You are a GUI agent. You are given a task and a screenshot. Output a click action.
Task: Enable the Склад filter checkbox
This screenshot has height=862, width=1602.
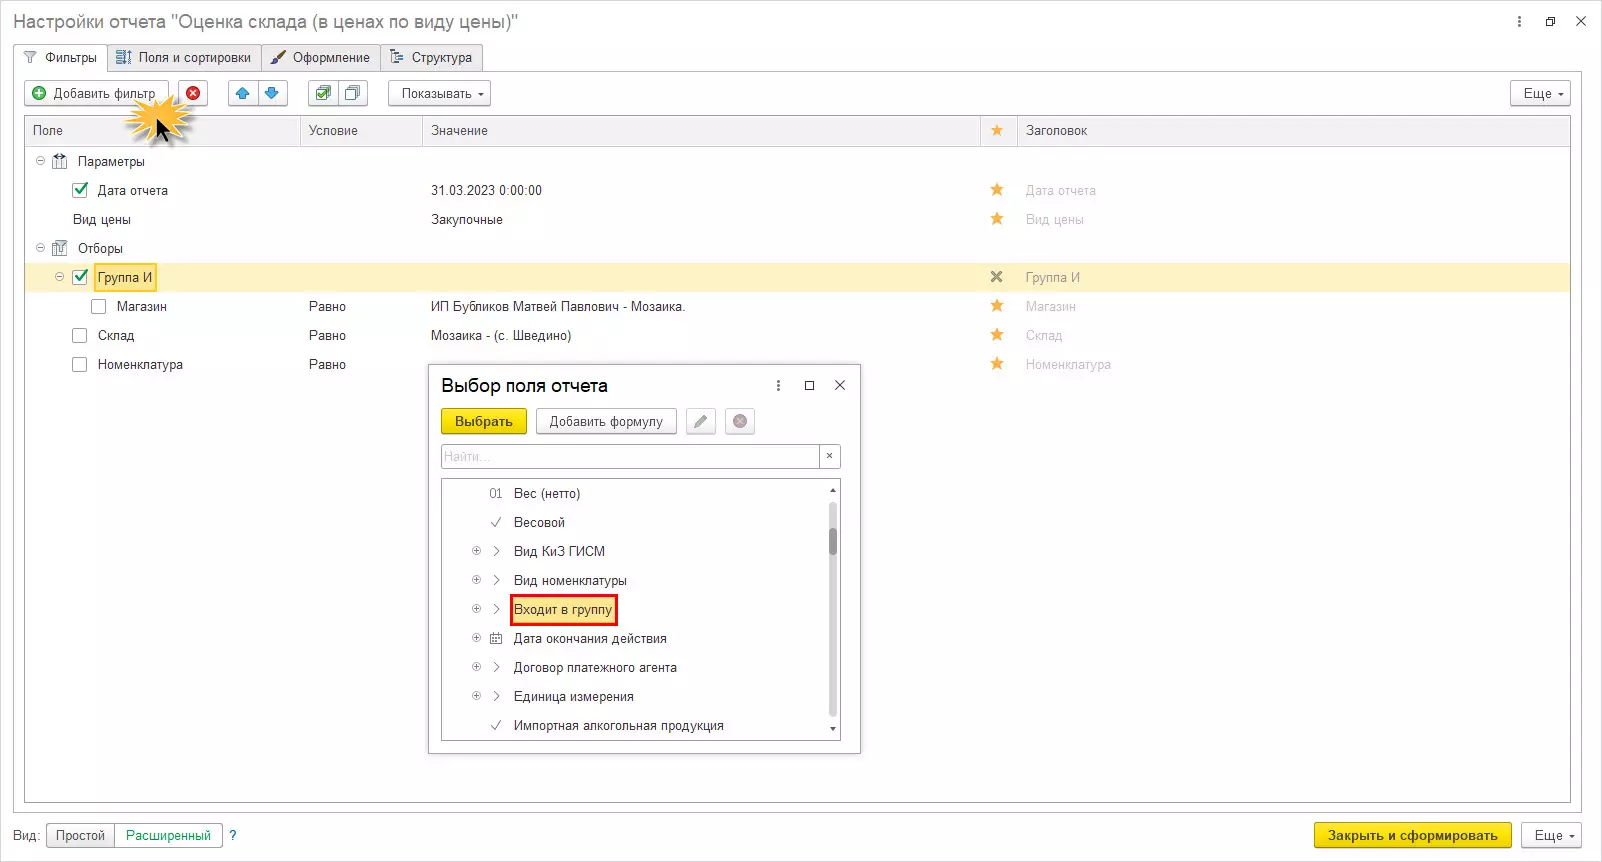click(80, 335)
